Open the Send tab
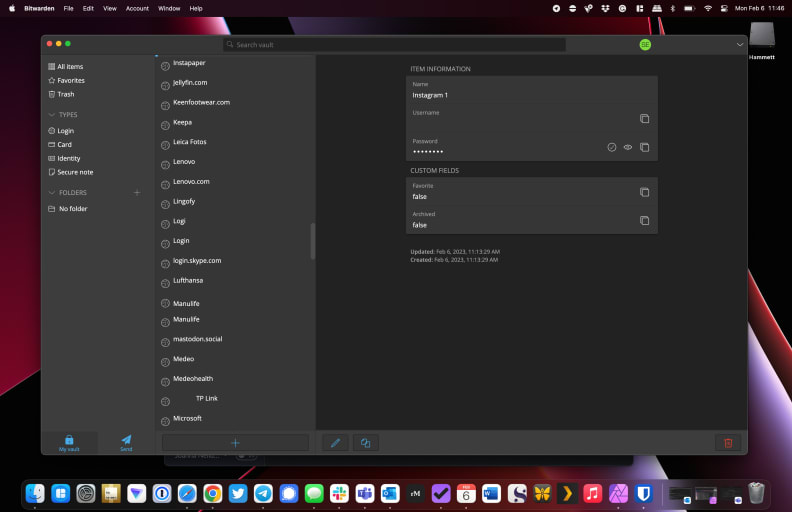792x512 pixels. 126,442
